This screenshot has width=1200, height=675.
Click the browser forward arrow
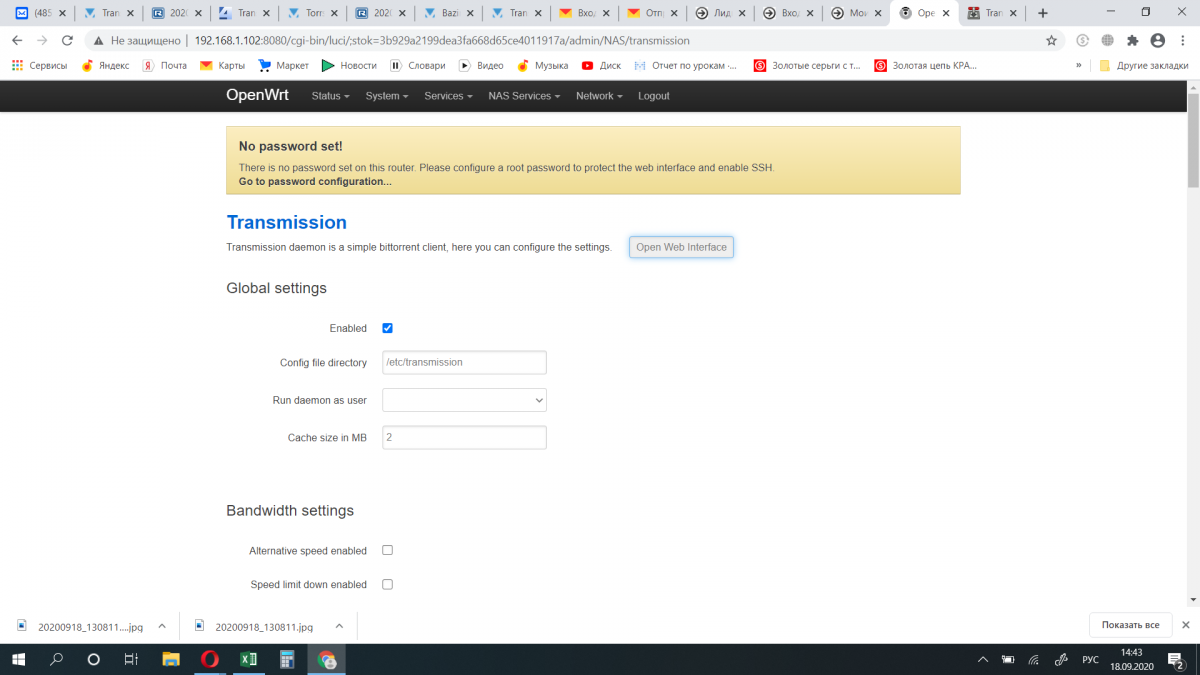(42, 40)
